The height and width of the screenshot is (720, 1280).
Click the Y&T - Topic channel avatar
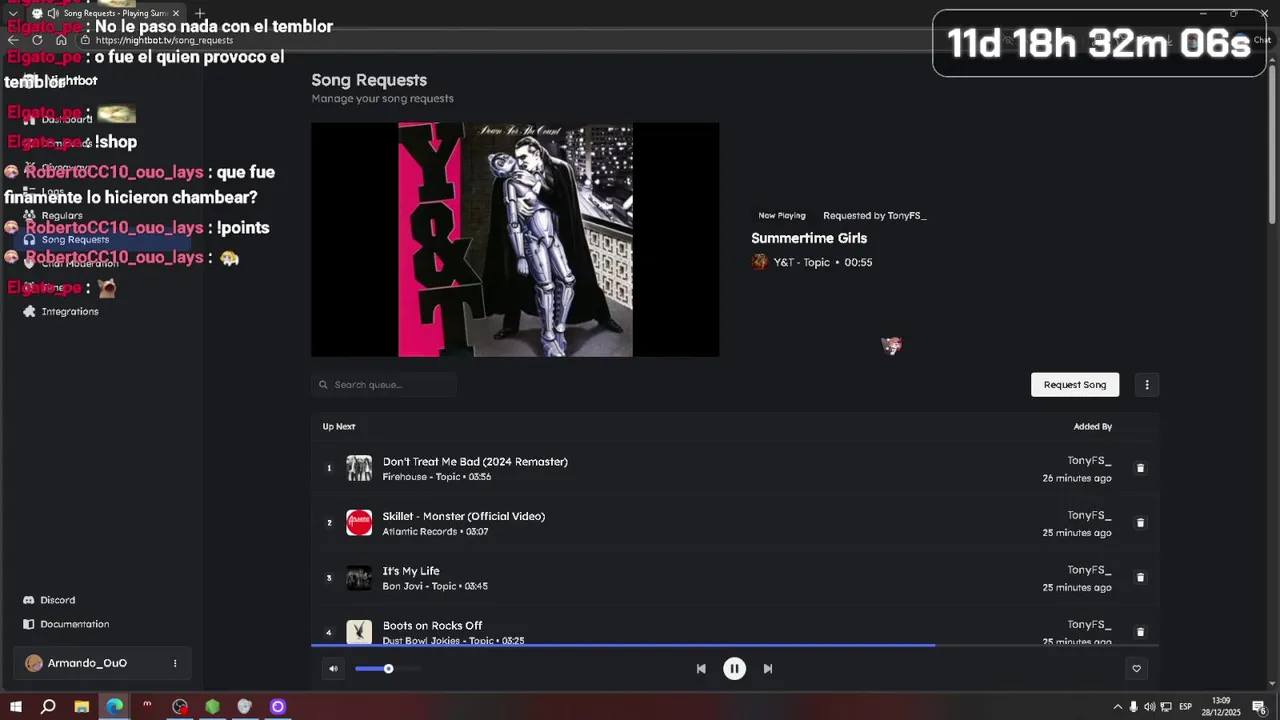760,262
